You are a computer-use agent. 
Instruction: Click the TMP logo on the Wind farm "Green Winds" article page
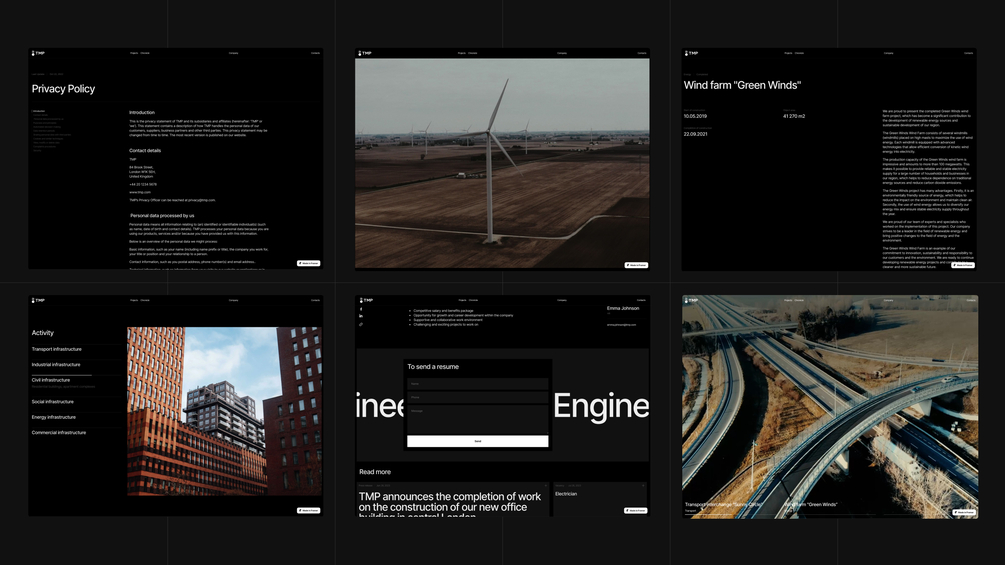pos(692,53)
